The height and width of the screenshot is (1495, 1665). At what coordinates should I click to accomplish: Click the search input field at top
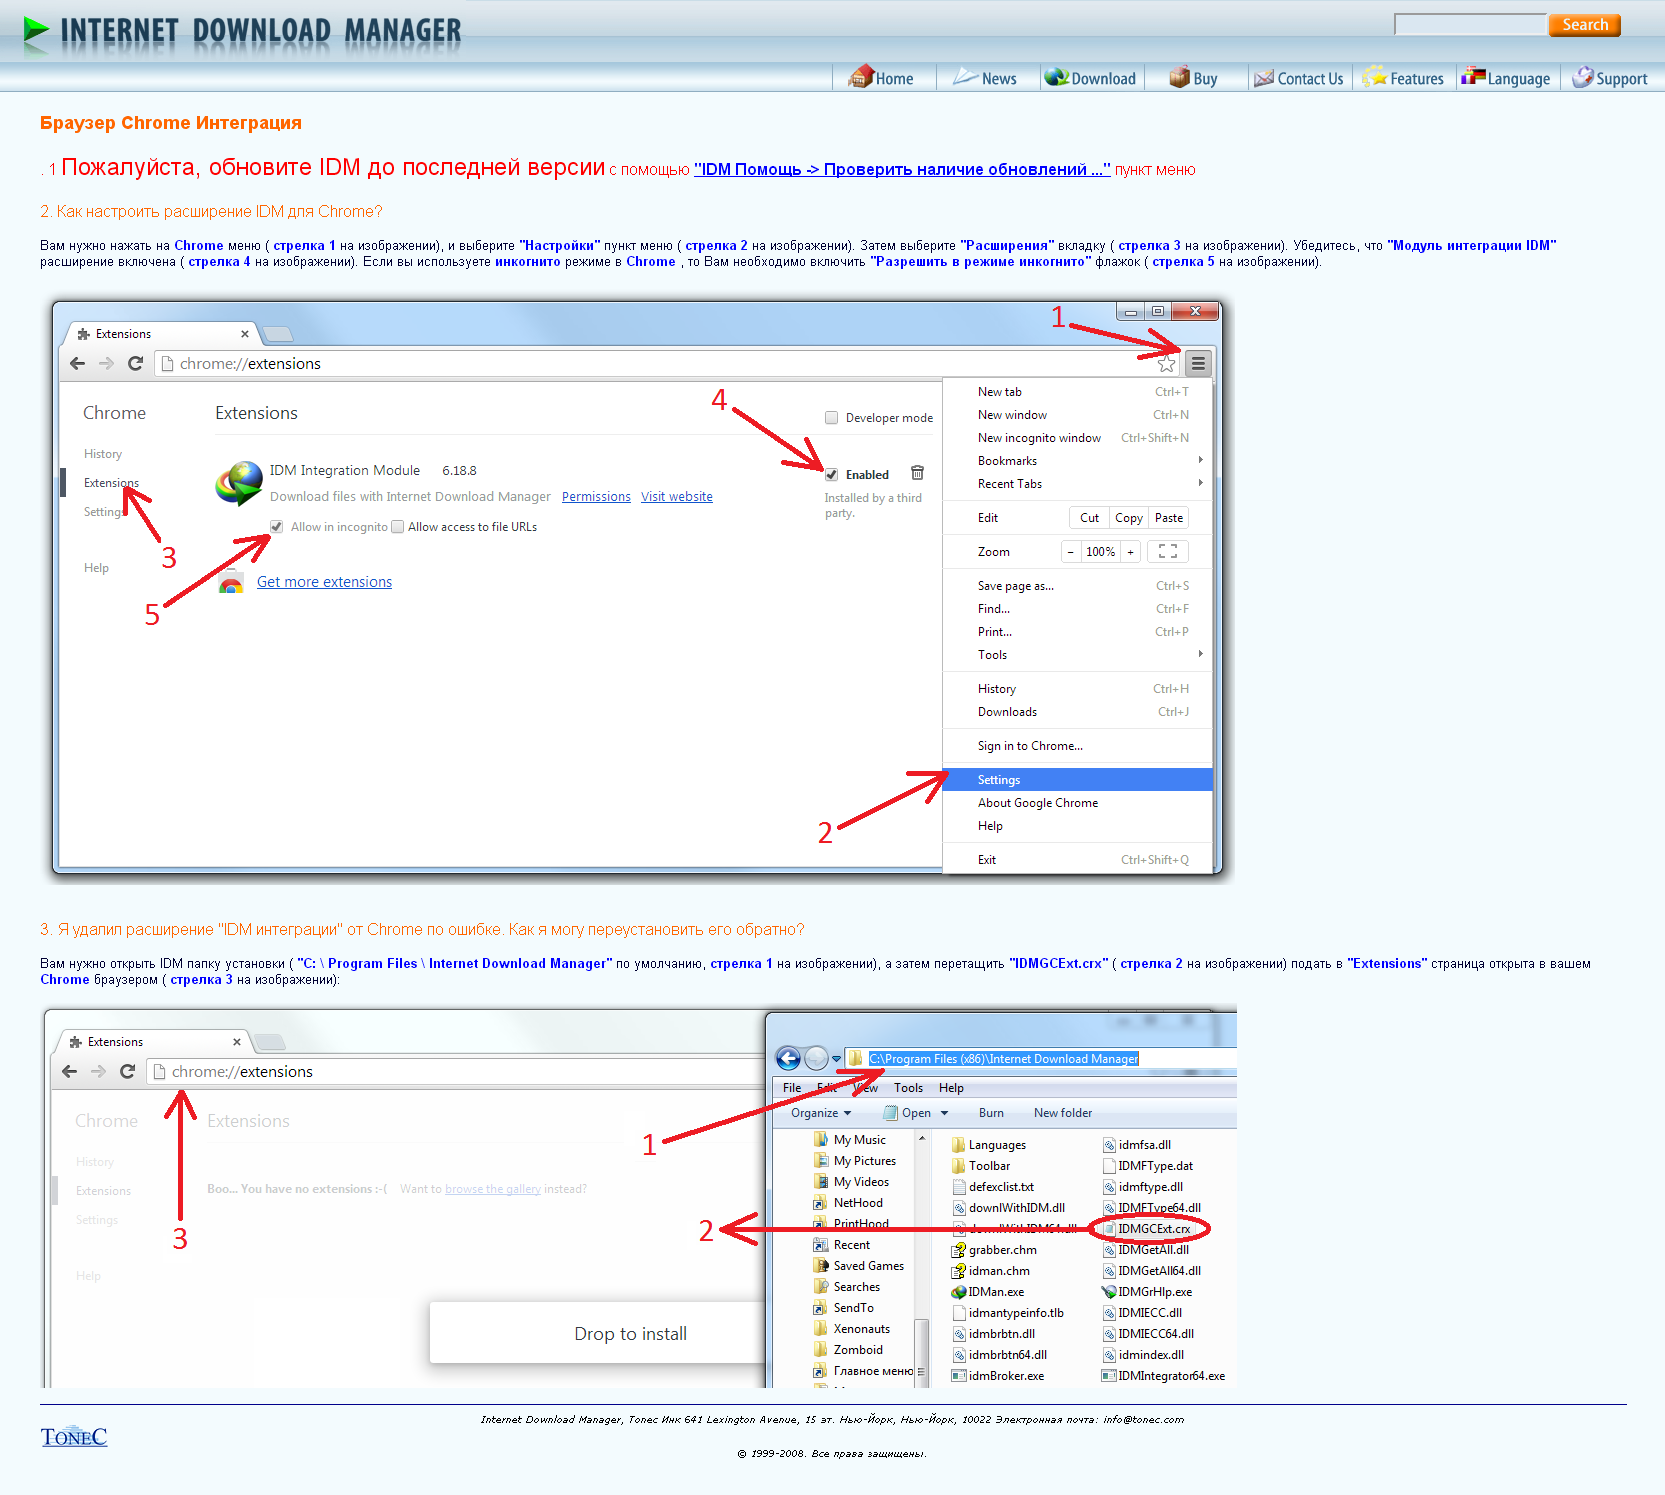(x=1469, y=25)
